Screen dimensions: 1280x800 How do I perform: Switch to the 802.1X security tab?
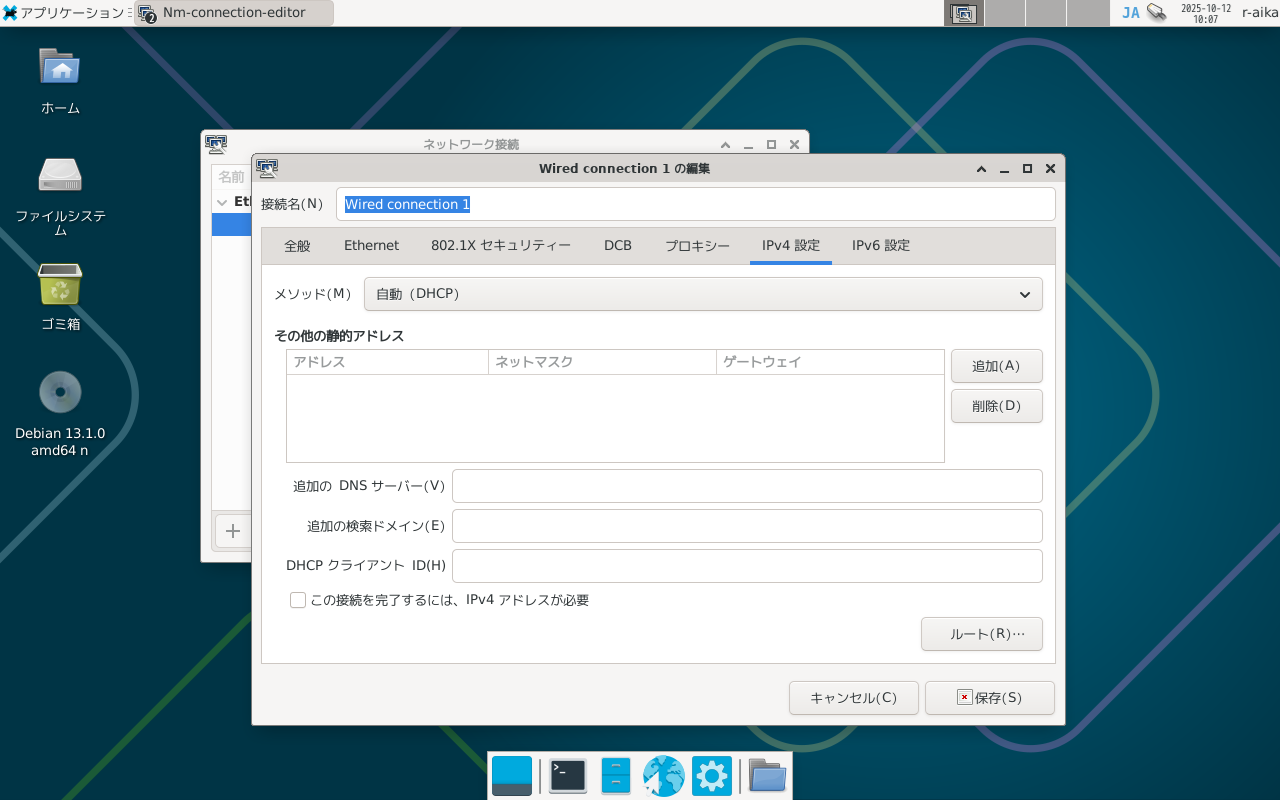coord(501,246)
